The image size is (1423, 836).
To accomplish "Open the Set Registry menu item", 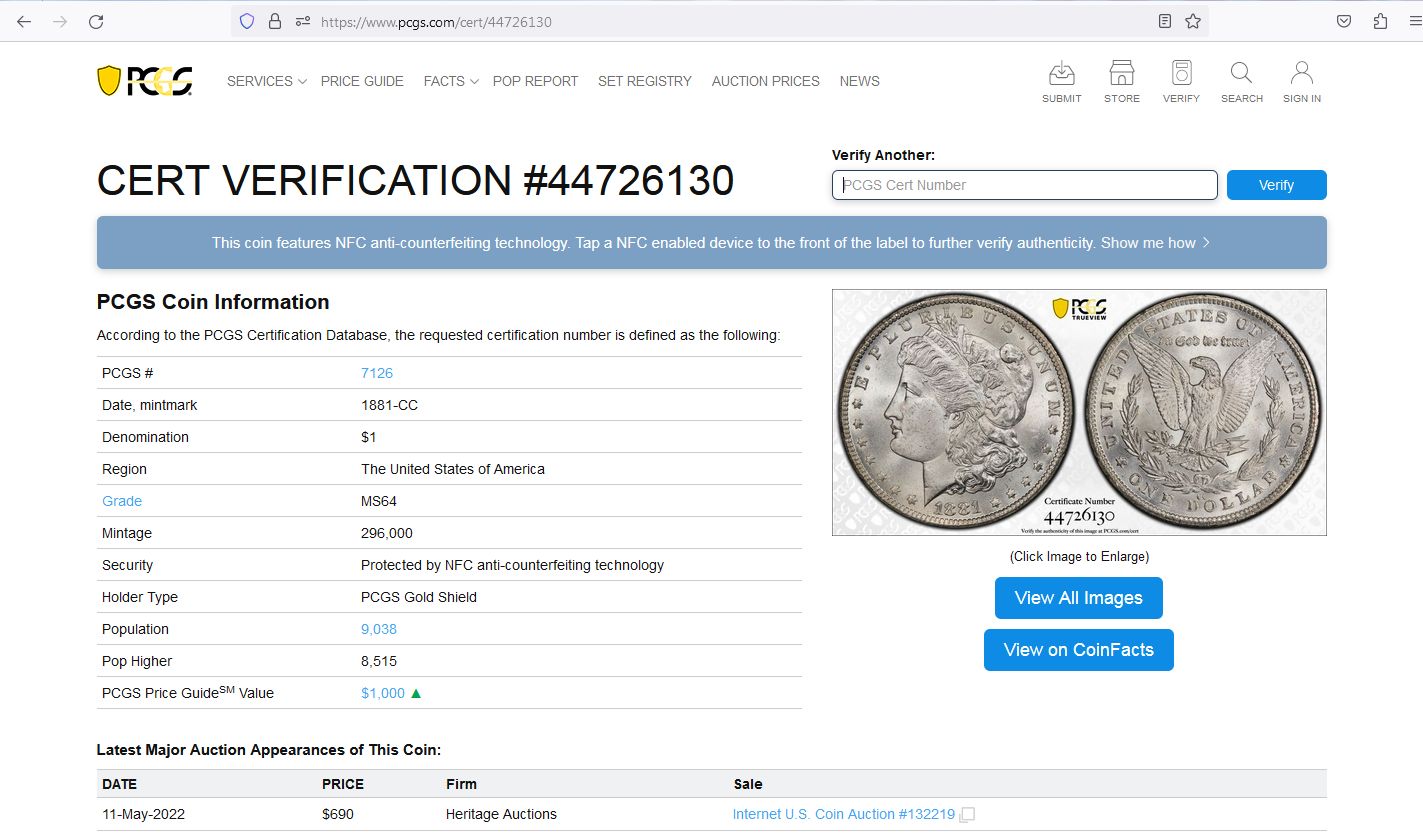I will pos(645,81).
